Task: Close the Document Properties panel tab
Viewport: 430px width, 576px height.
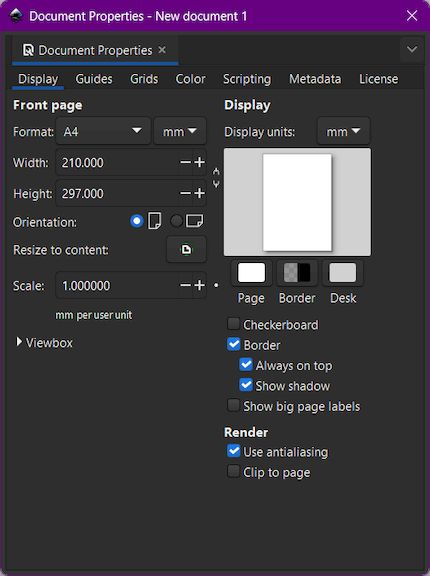Action: coord(162,50)
